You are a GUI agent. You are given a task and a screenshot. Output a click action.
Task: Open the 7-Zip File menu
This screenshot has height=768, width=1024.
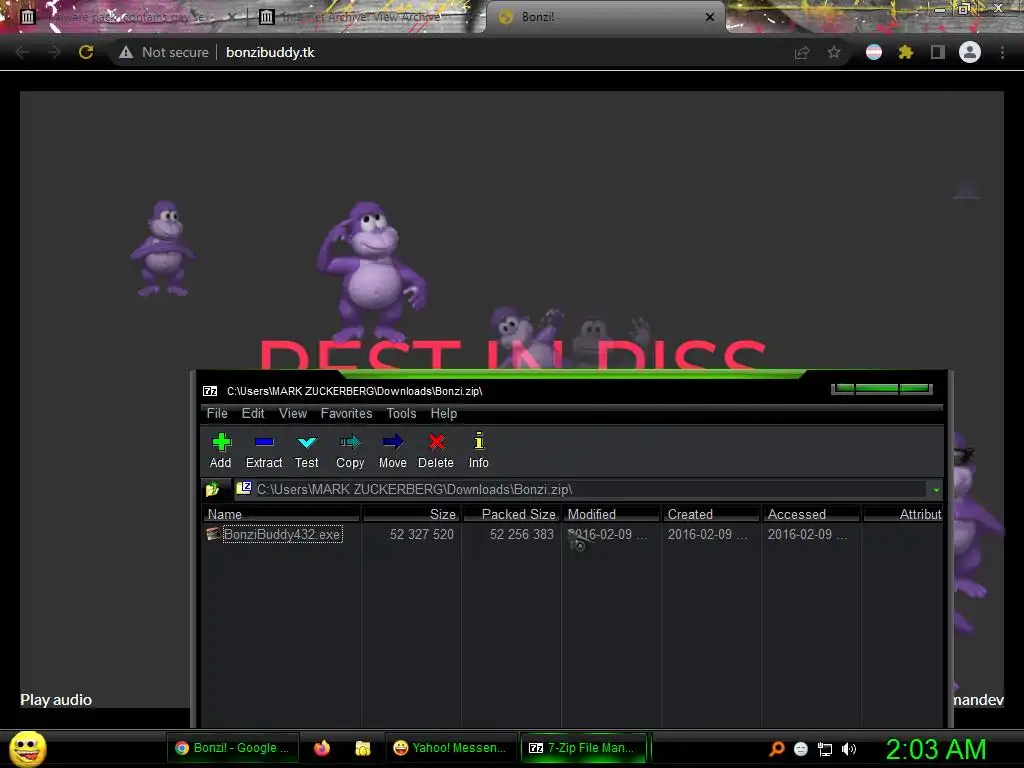[x=217, y=413]
